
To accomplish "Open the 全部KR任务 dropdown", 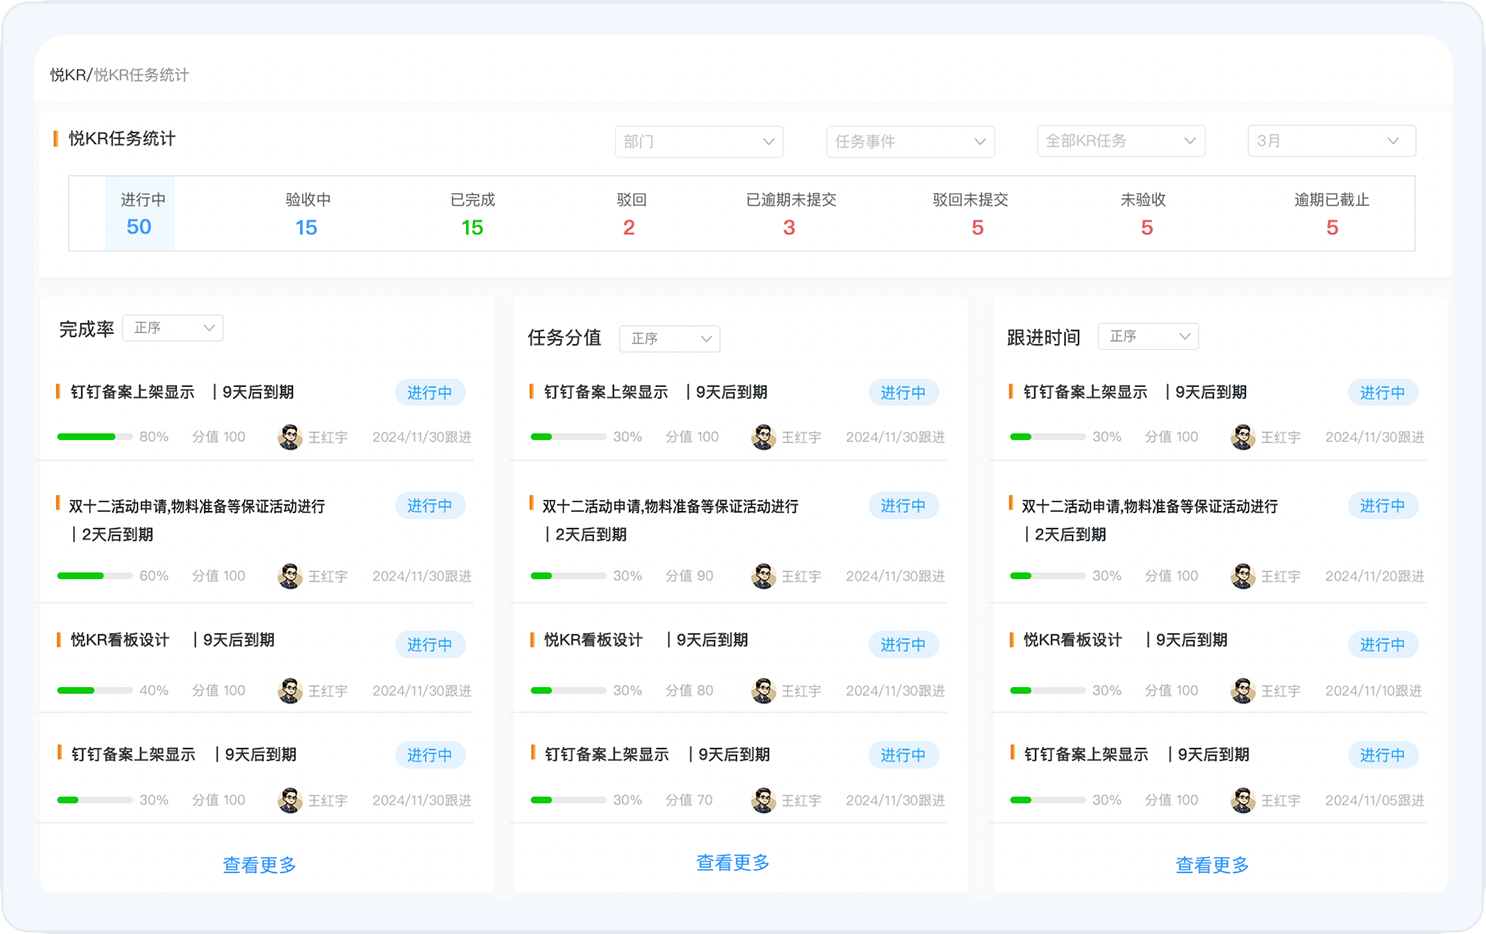I will coord(1120,141).
